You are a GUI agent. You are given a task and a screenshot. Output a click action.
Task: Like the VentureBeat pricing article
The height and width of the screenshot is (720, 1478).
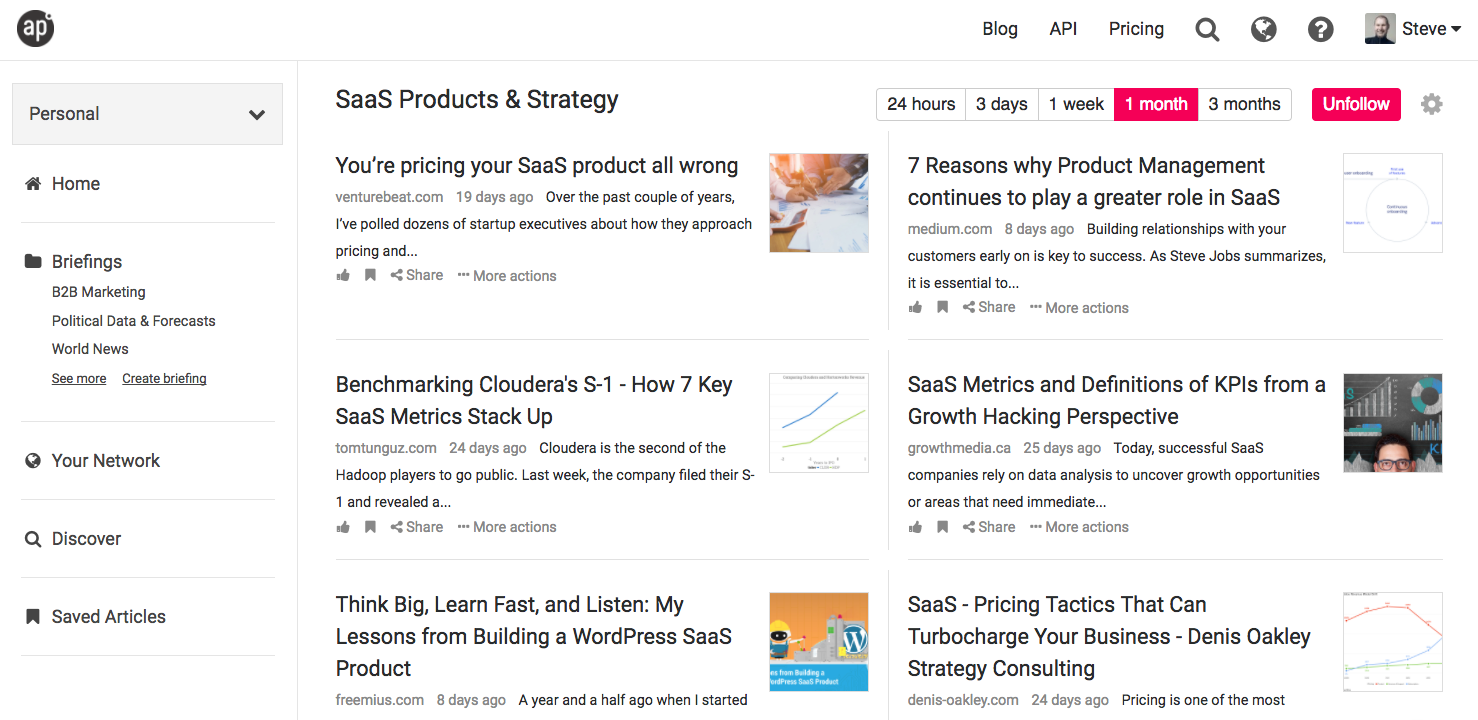pos(343,276)
